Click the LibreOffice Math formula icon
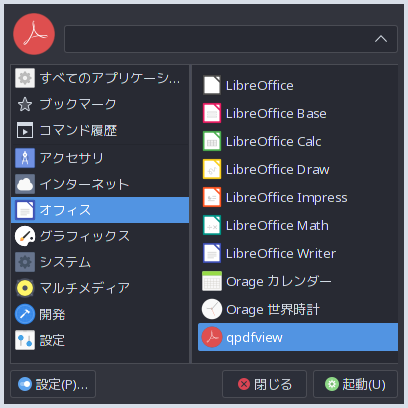 (212, 225)
